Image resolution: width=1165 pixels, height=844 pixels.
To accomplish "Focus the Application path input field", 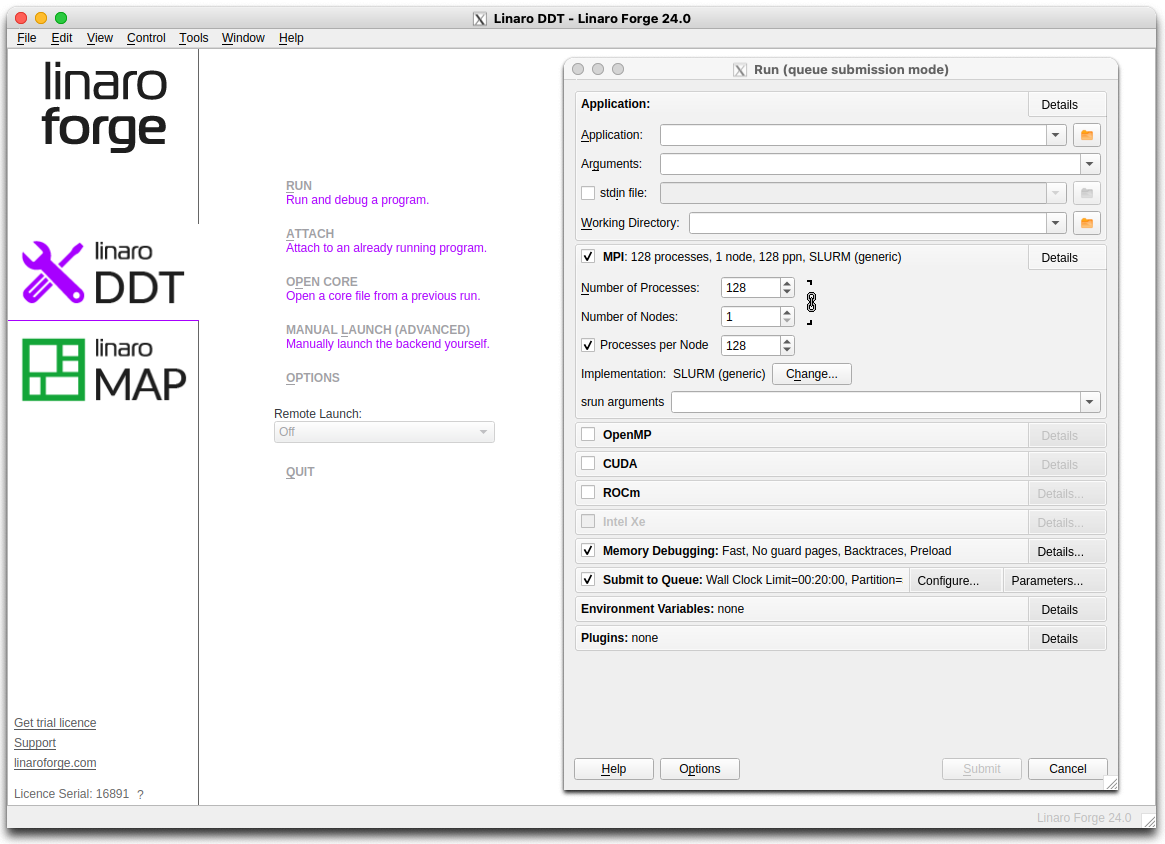I will (x=853, y=135).
